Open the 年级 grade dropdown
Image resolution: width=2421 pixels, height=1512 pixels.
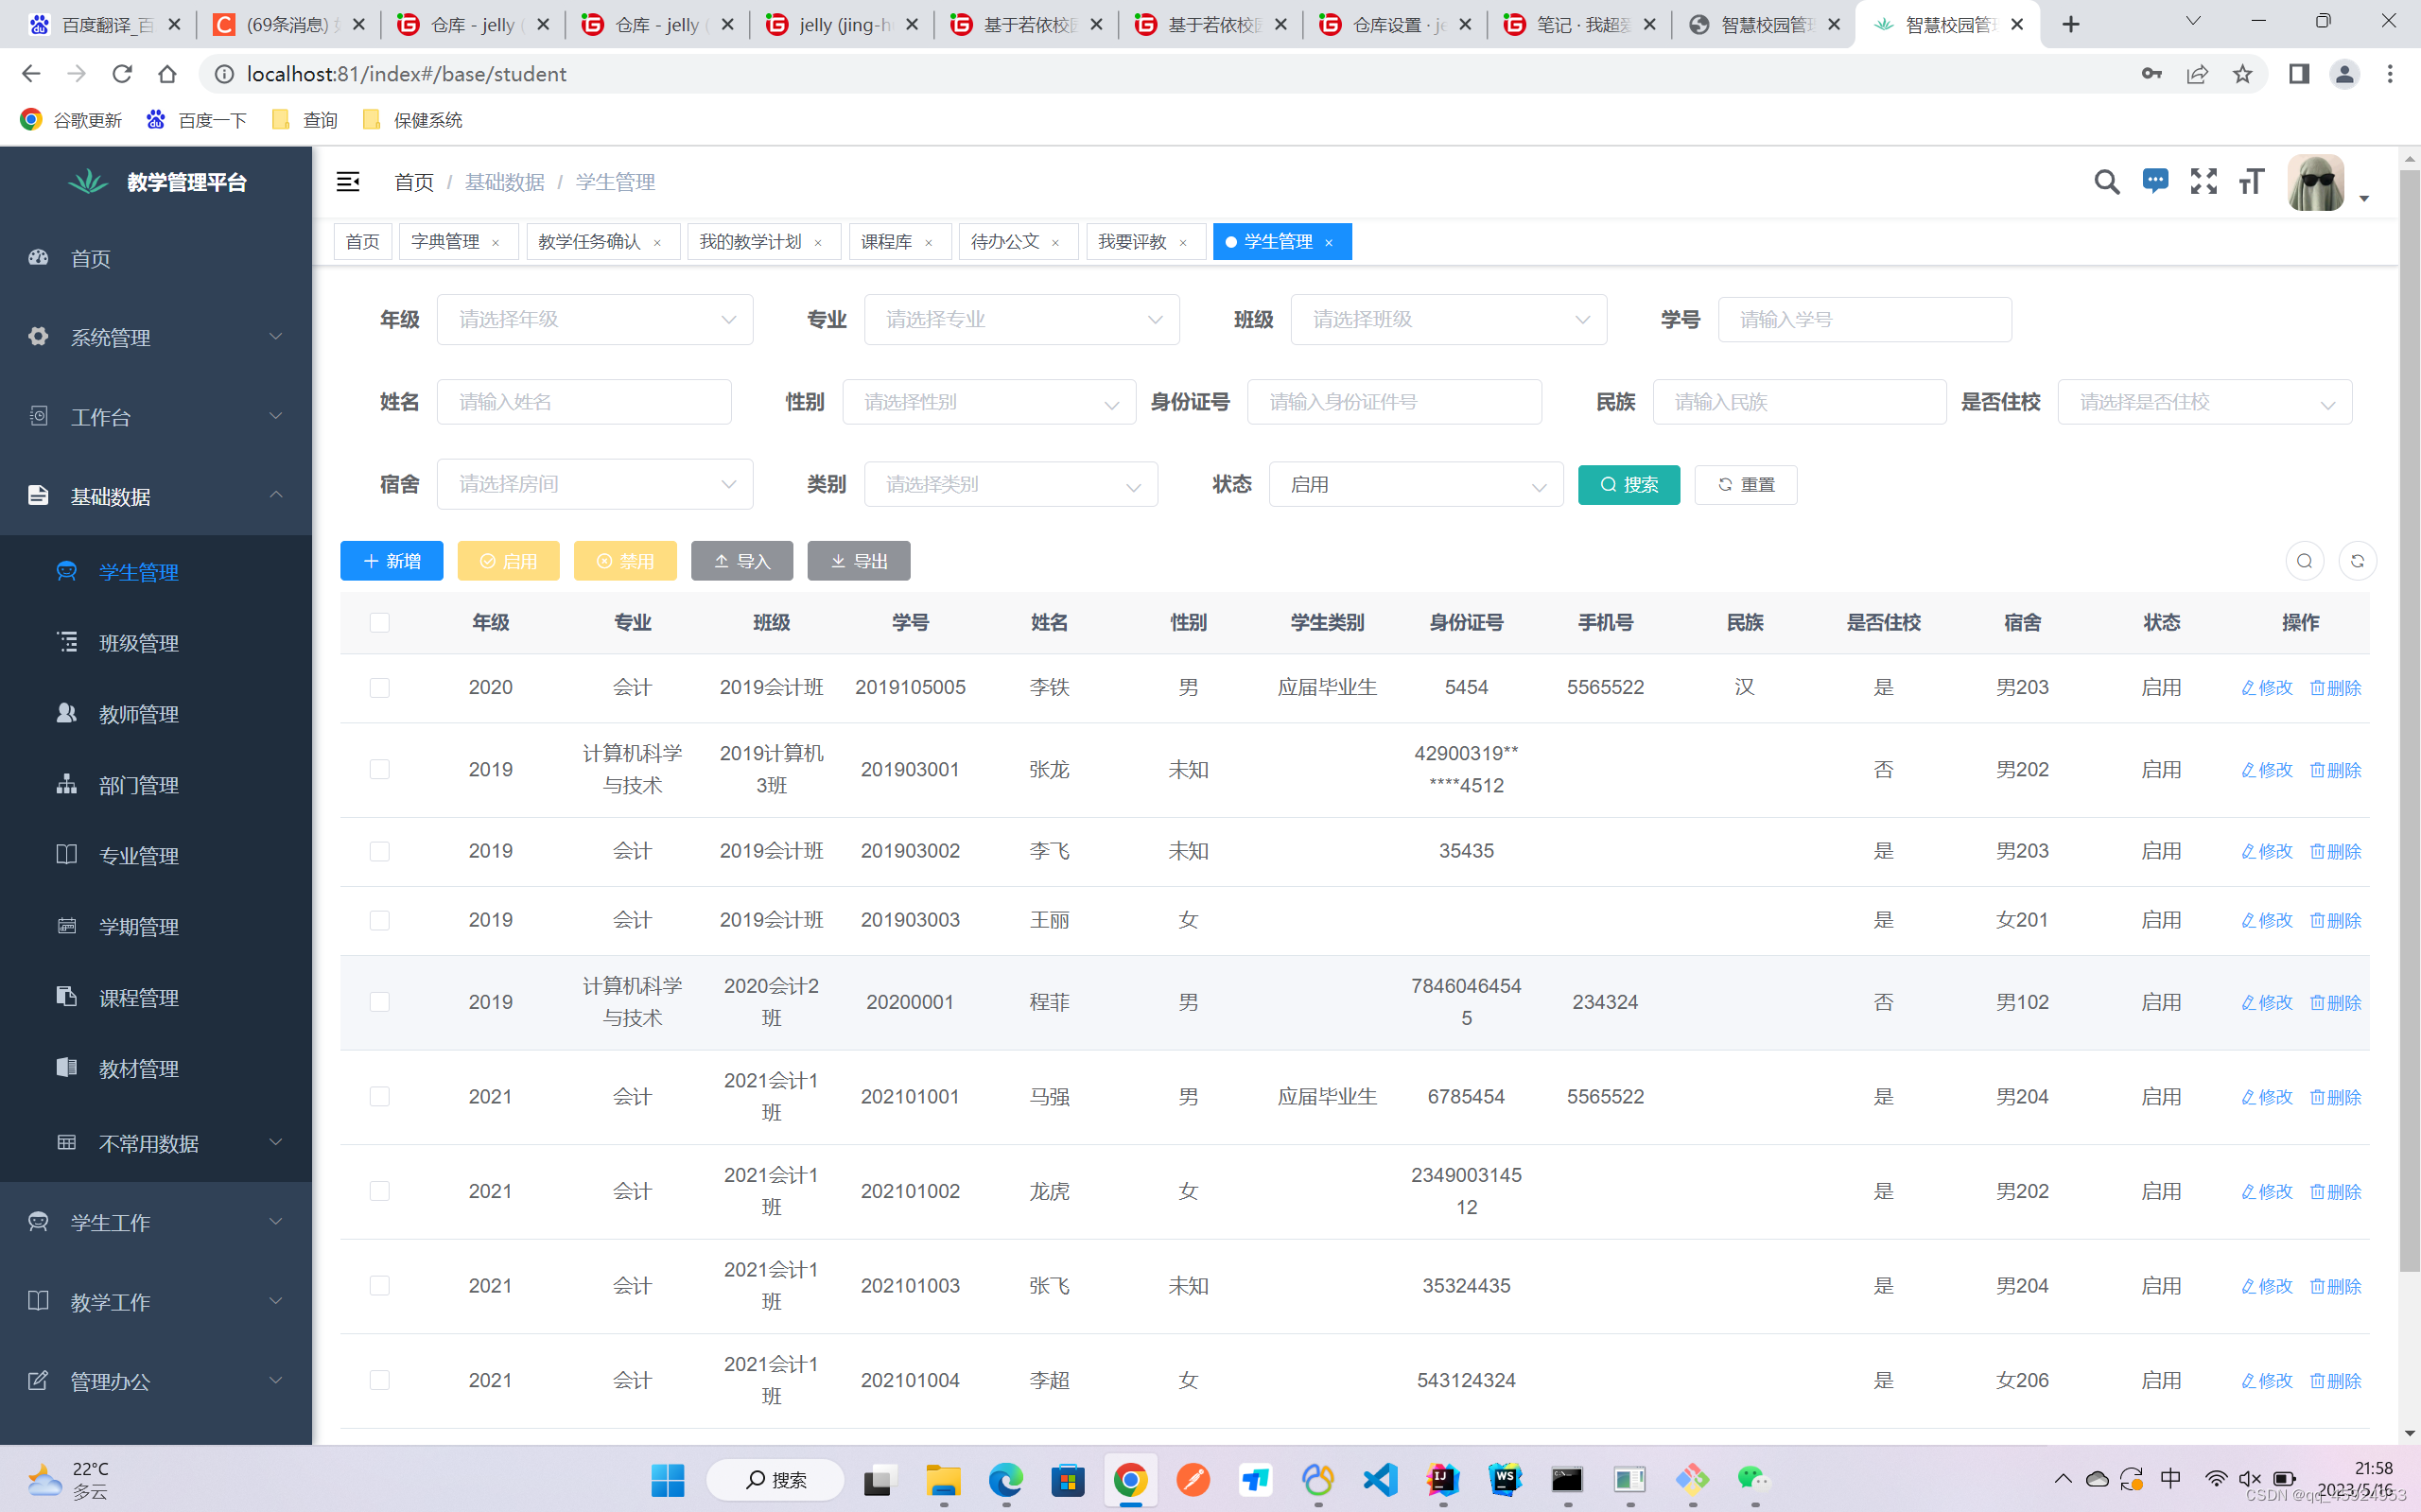(595, 319)
